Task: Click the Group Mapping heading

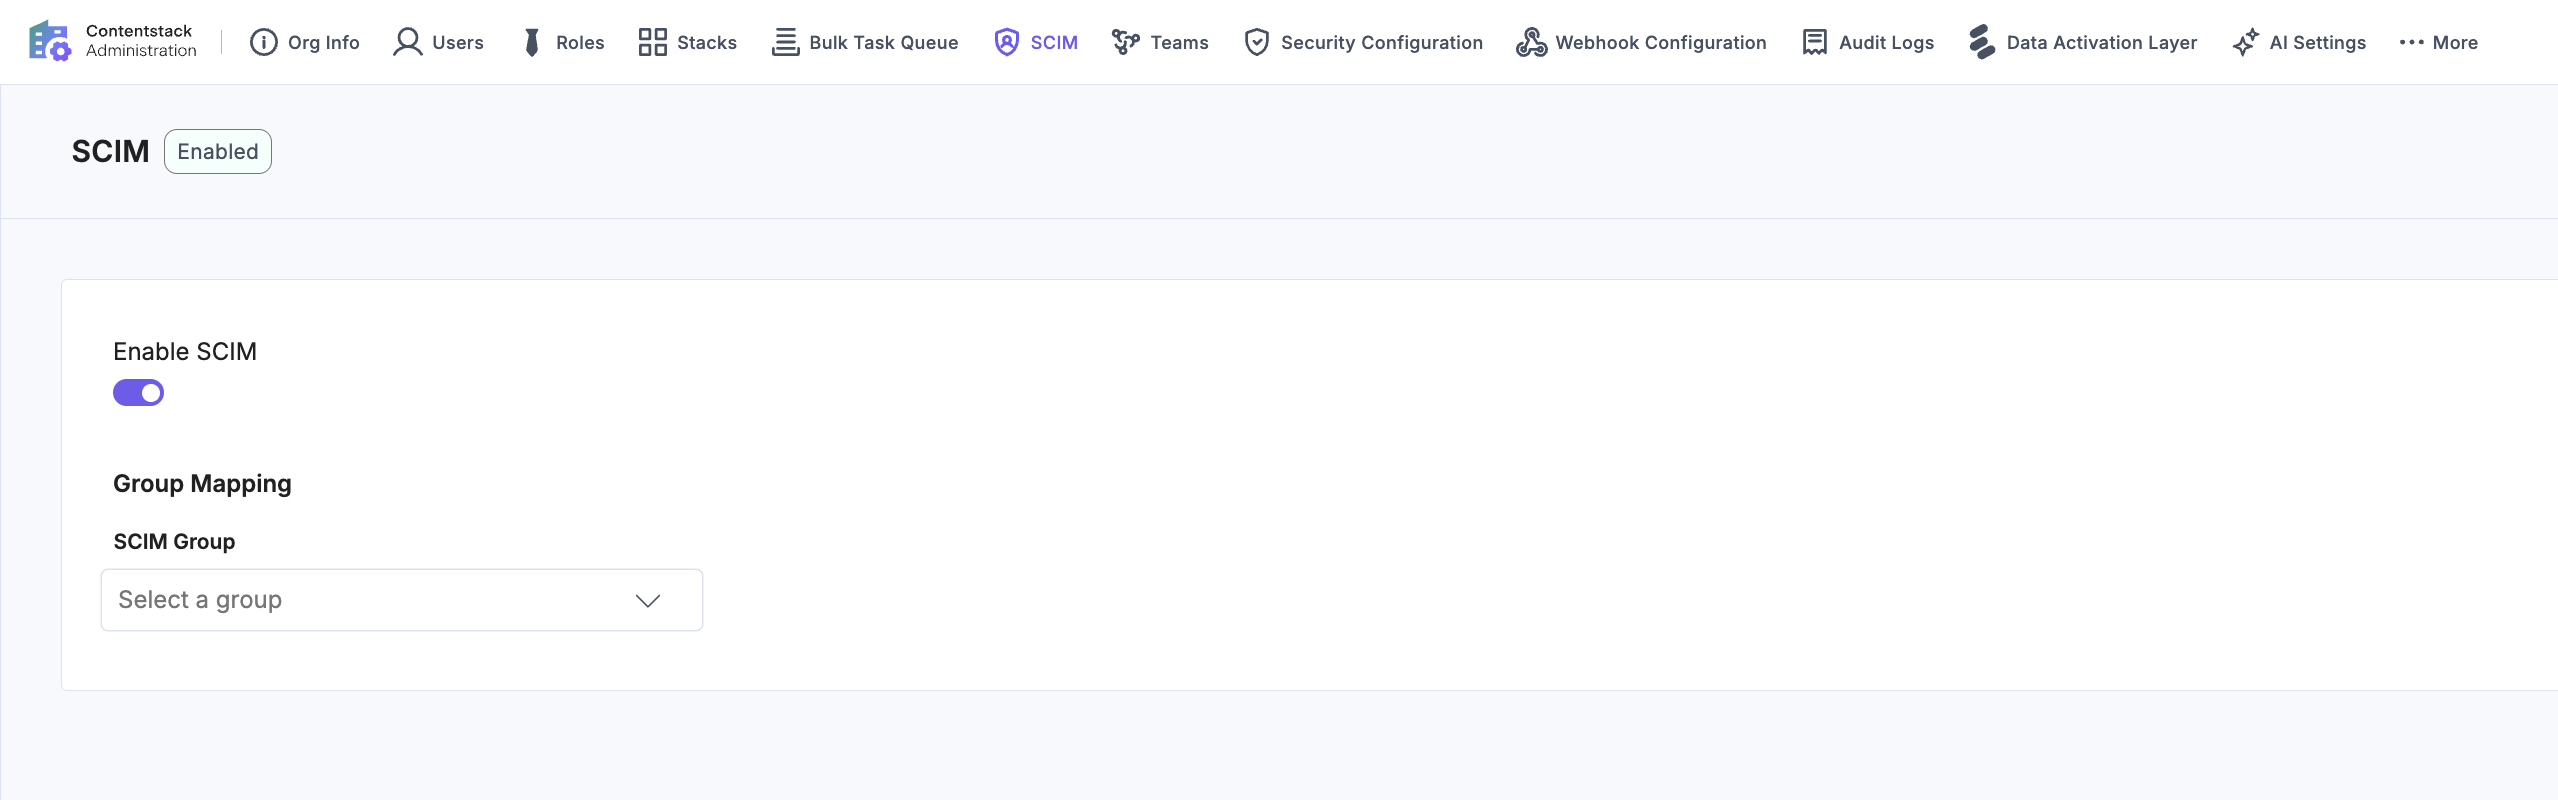Action: click(202, 484)
